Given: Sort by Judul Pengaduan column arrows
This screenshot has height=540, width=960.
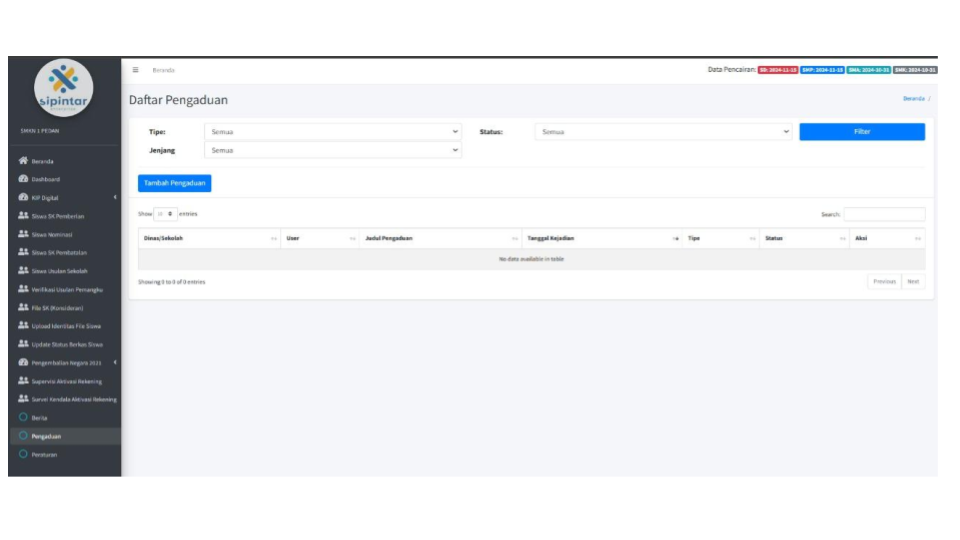Looking at the screenshot, I should tap(515, 239).
